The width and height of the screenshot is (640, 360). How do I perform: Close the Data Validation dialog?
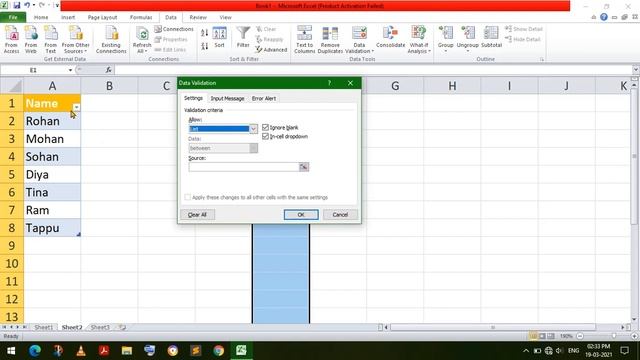coord(350,83)
